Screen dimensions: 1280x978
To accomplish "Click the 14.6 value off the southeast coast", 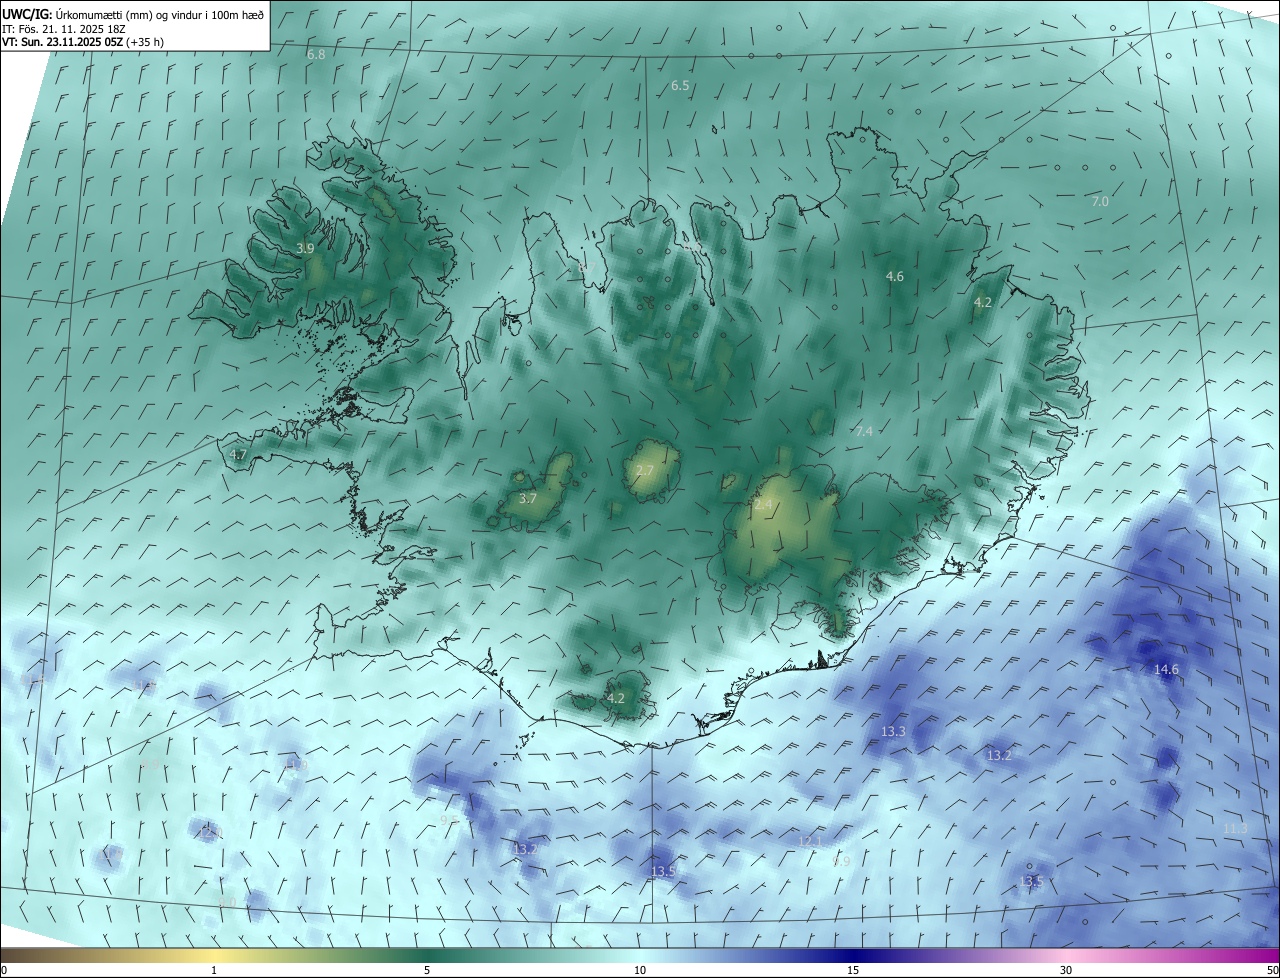I will (1167, 670).
